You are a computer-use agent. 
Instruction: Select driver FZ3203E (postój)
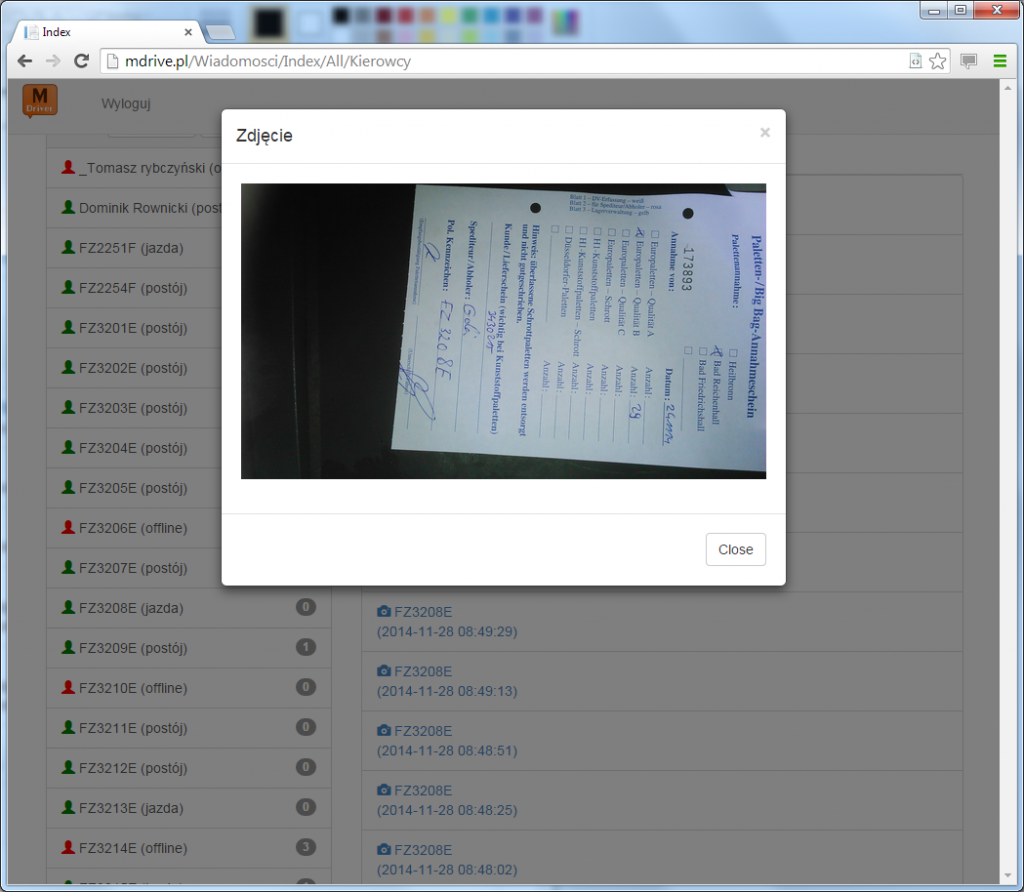pyautogui.click(x=135, y=407)
